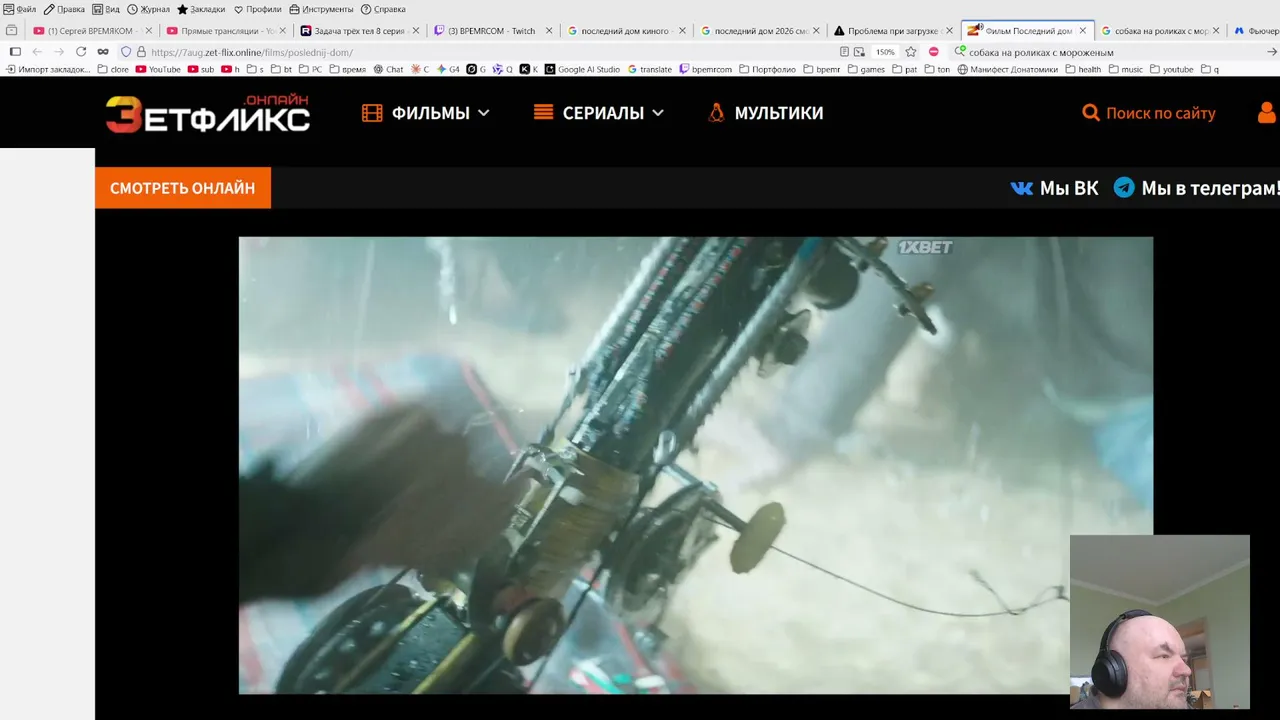Open the Chat bookmark
Image resolution: width=1280 pixels, height=720 pixels.
(x=388, y=69)
